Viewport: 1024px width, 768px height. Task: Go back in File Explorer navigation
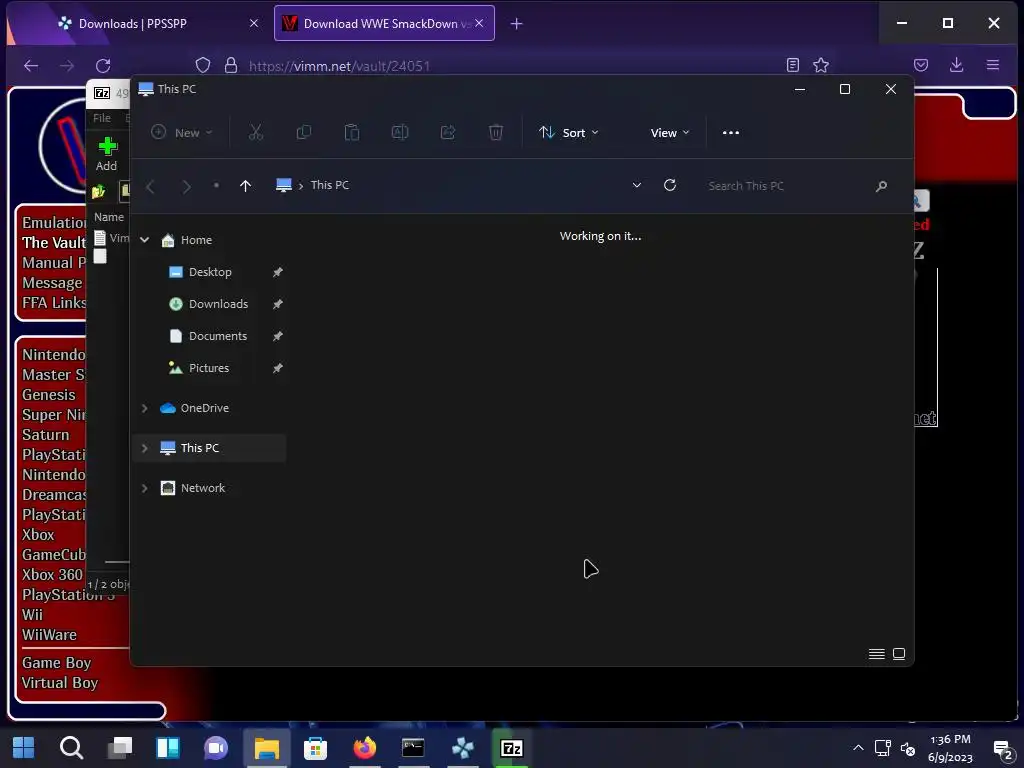click(x=151, y=186)
